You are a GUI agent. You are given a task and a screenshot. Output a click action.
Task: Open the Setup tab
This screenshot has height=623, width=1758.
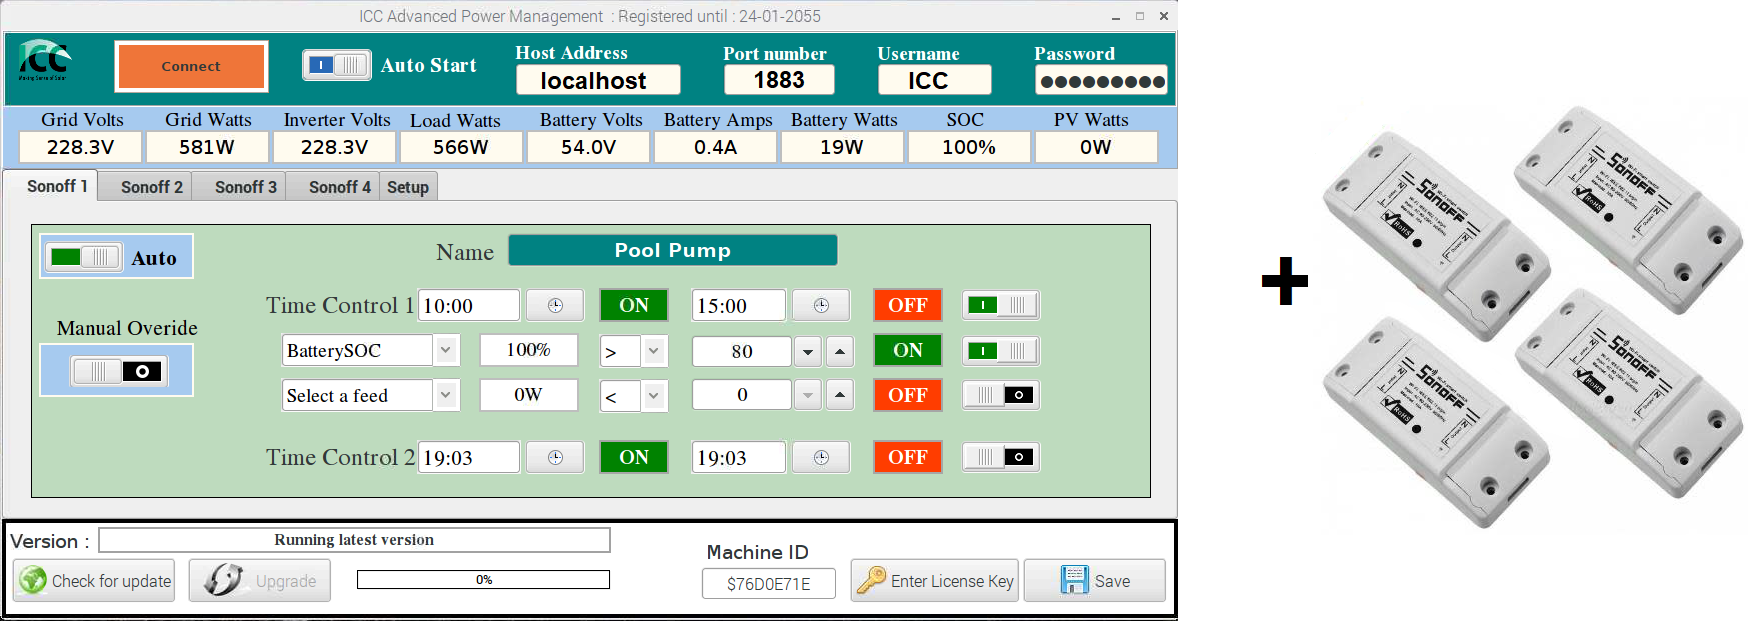(408, 187)
